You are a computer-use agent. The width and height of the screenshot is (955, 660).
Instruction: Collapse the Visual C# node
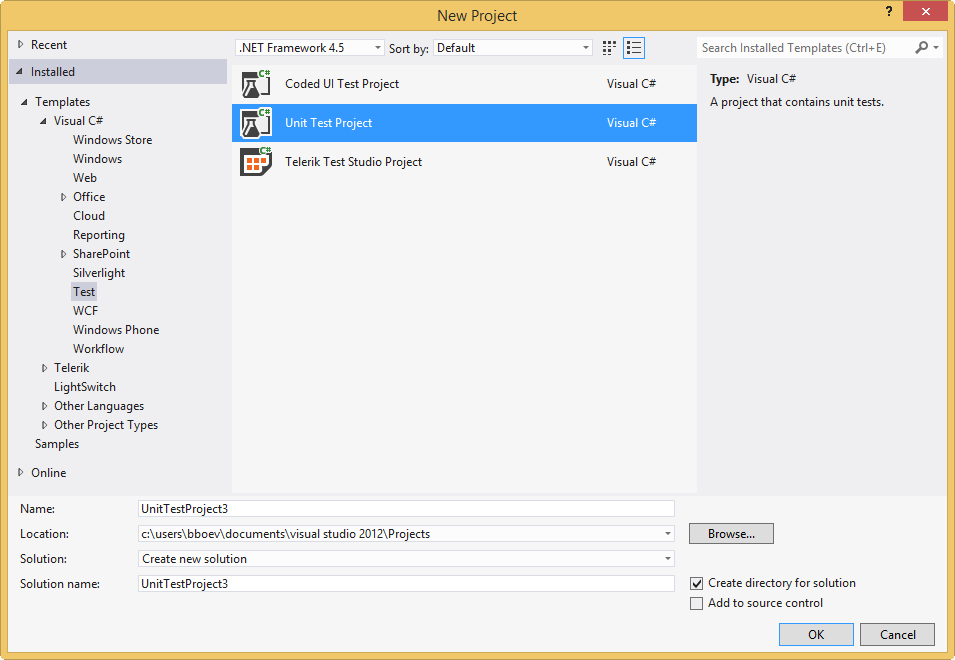click(x=43, y=121)
